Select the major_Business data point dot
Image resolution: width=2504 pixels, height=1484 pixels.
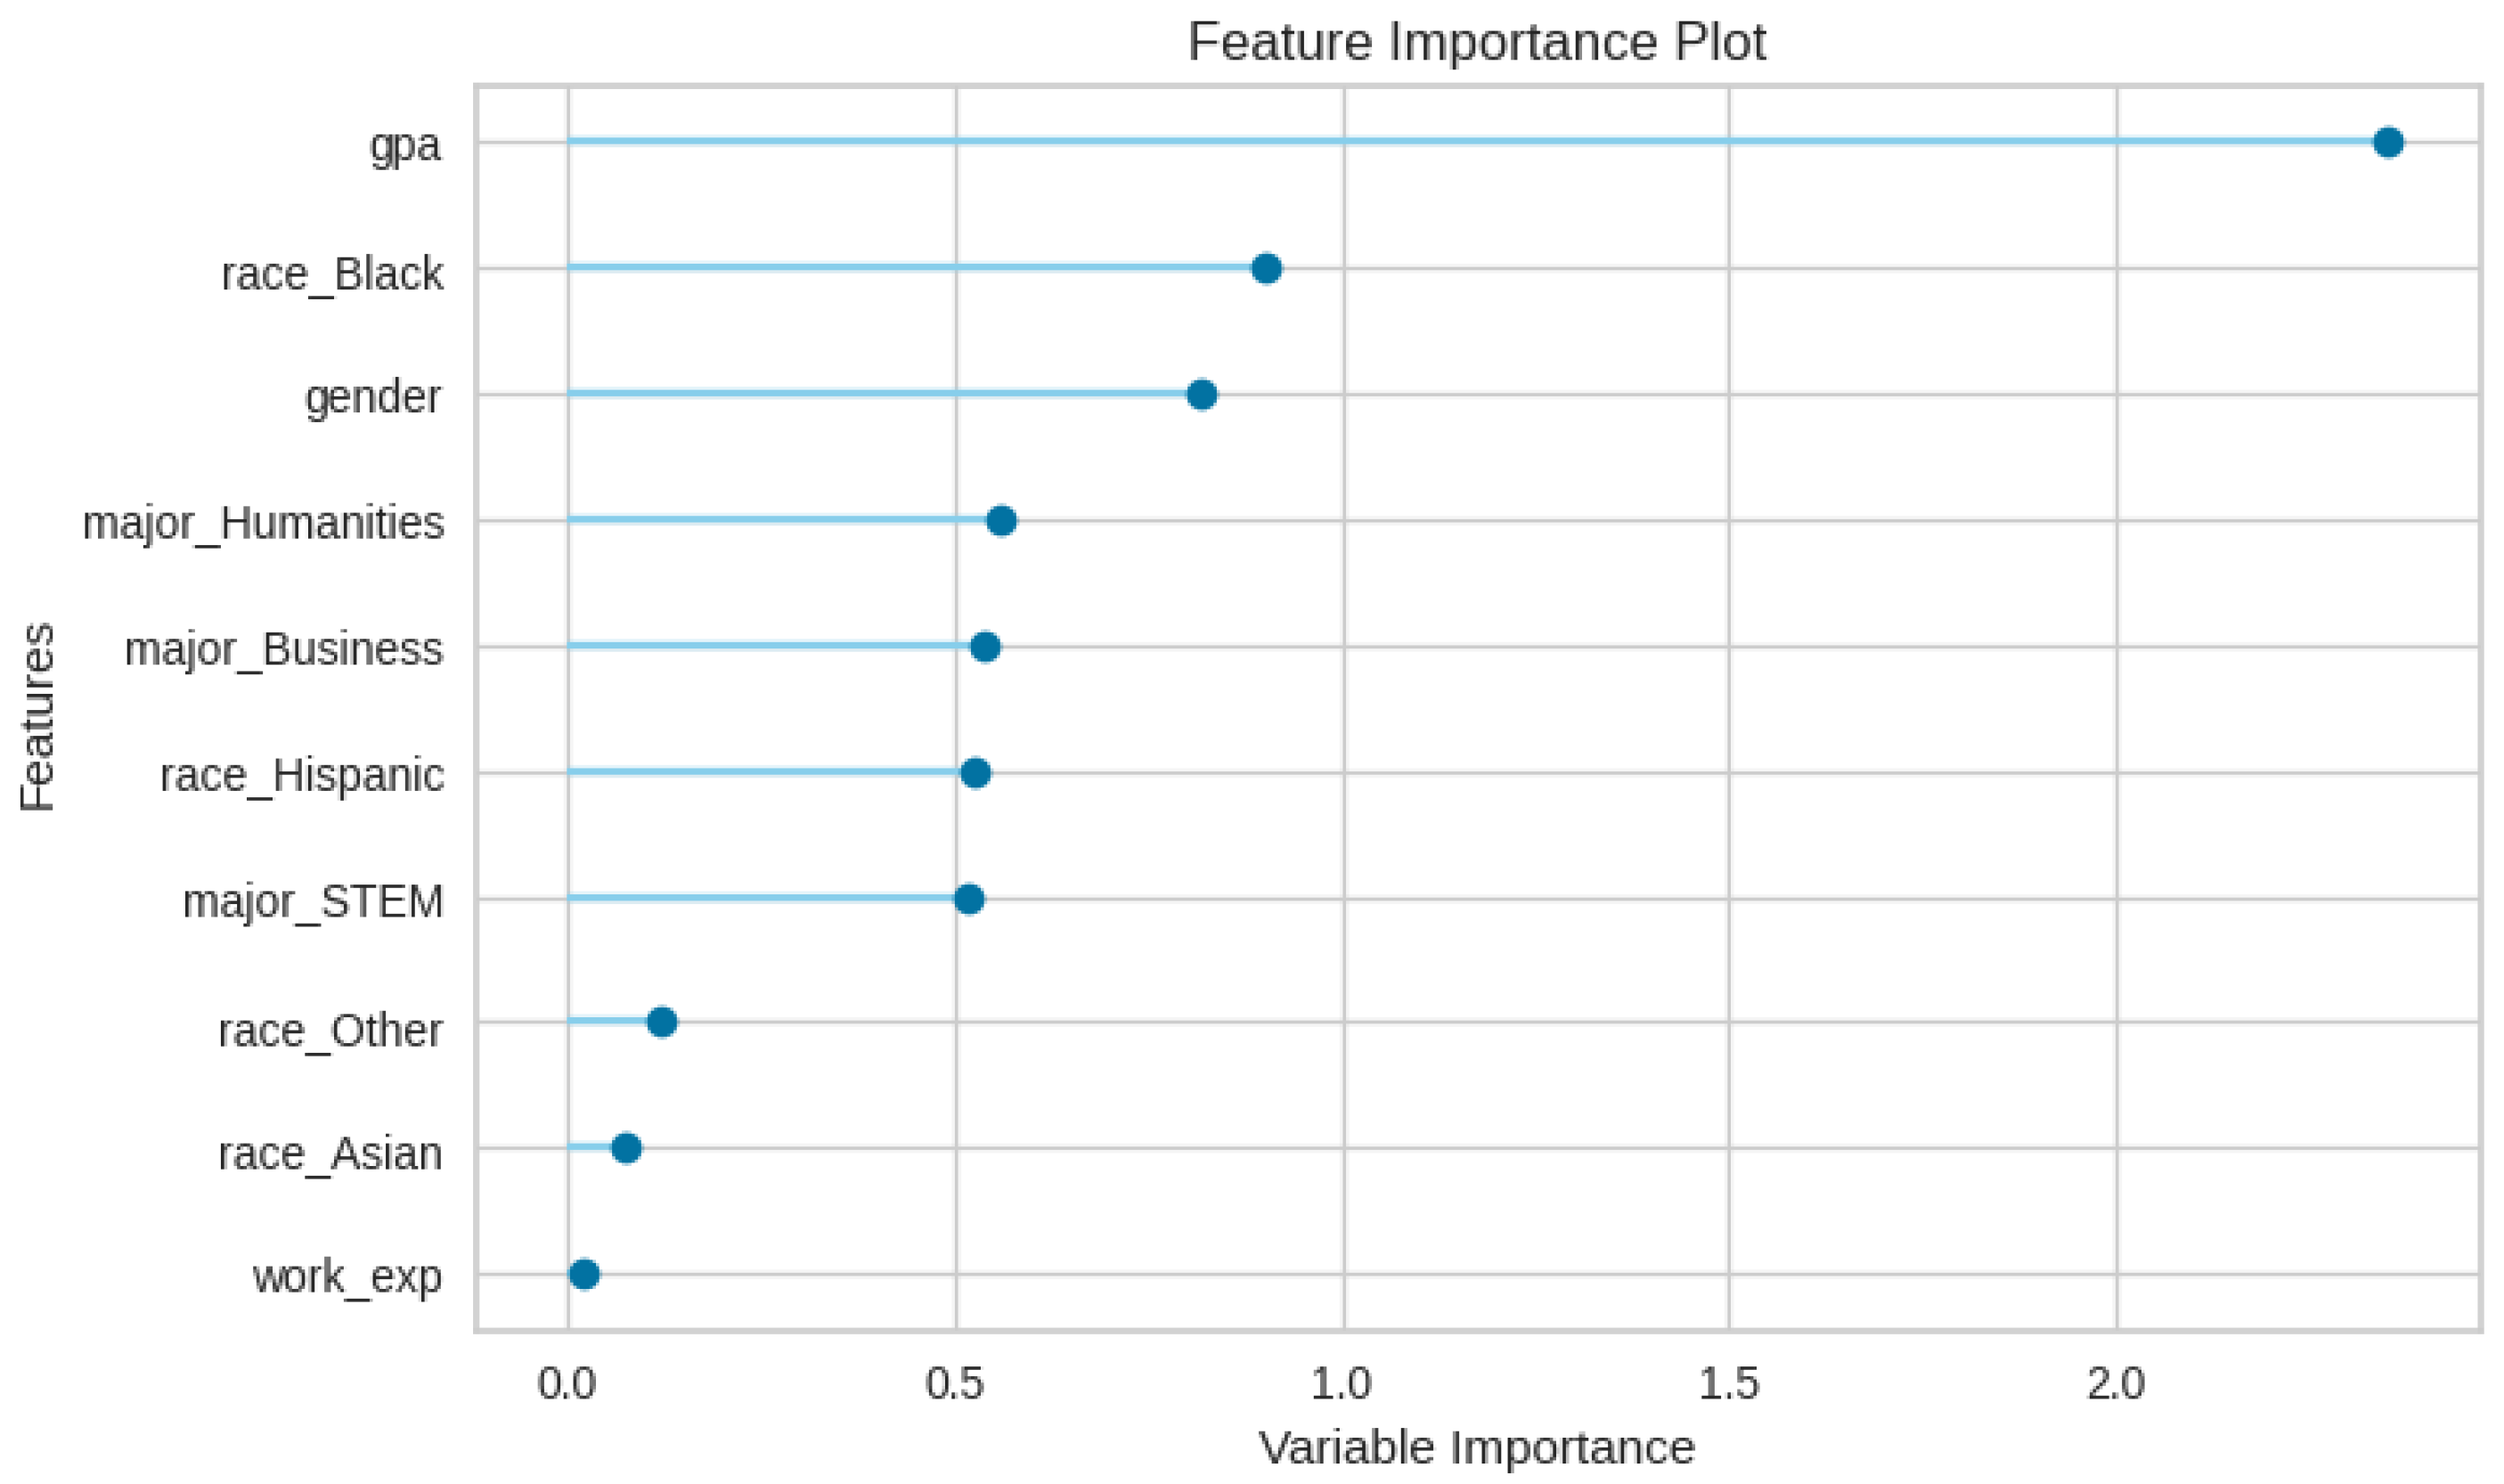tap(985, 647)
